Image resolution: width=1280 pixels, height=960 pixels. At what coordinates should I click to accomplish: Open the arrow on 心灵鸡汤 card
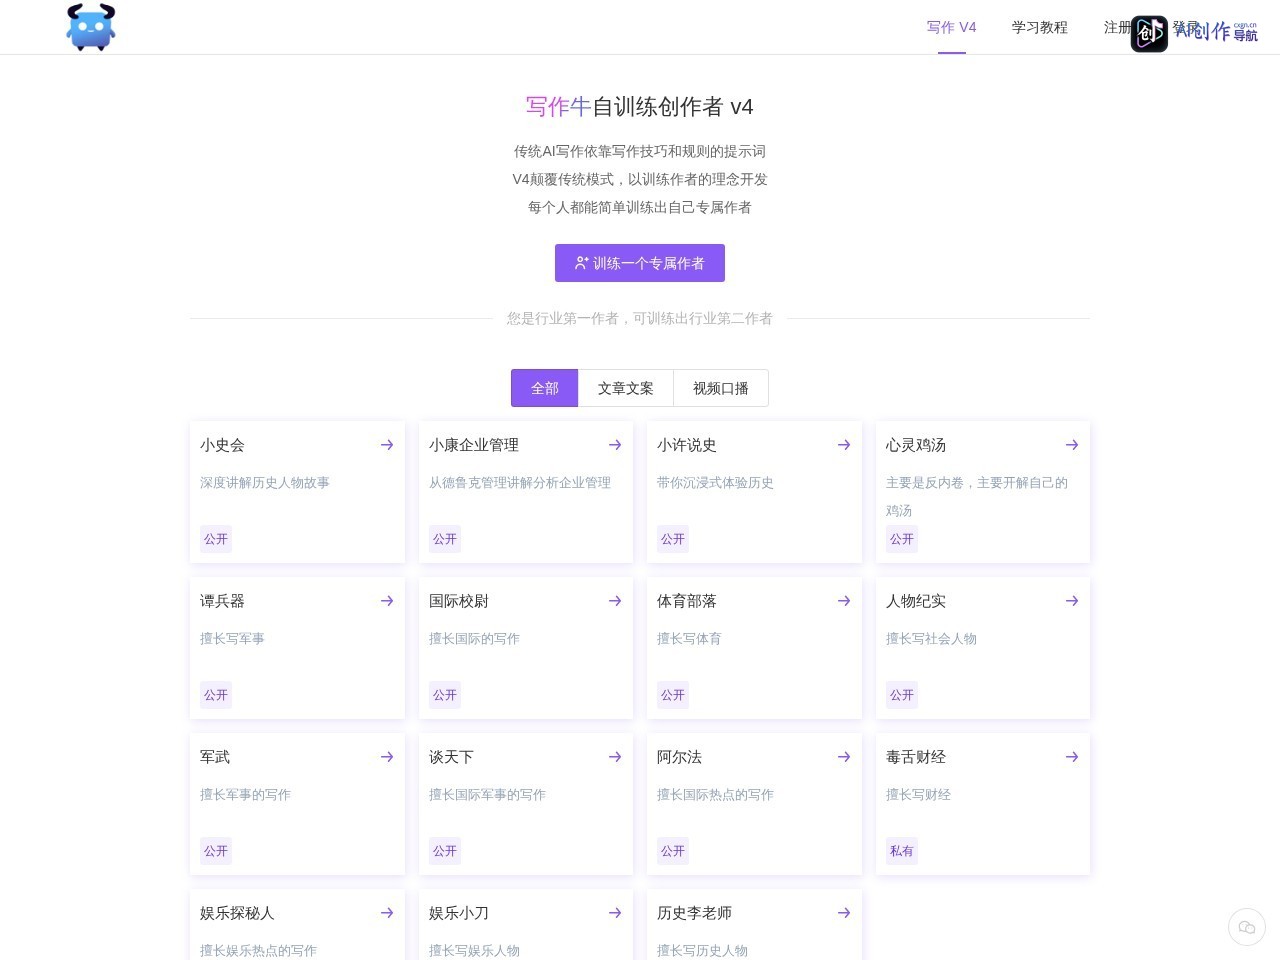pyautogui.click(x=1072, y=445)
